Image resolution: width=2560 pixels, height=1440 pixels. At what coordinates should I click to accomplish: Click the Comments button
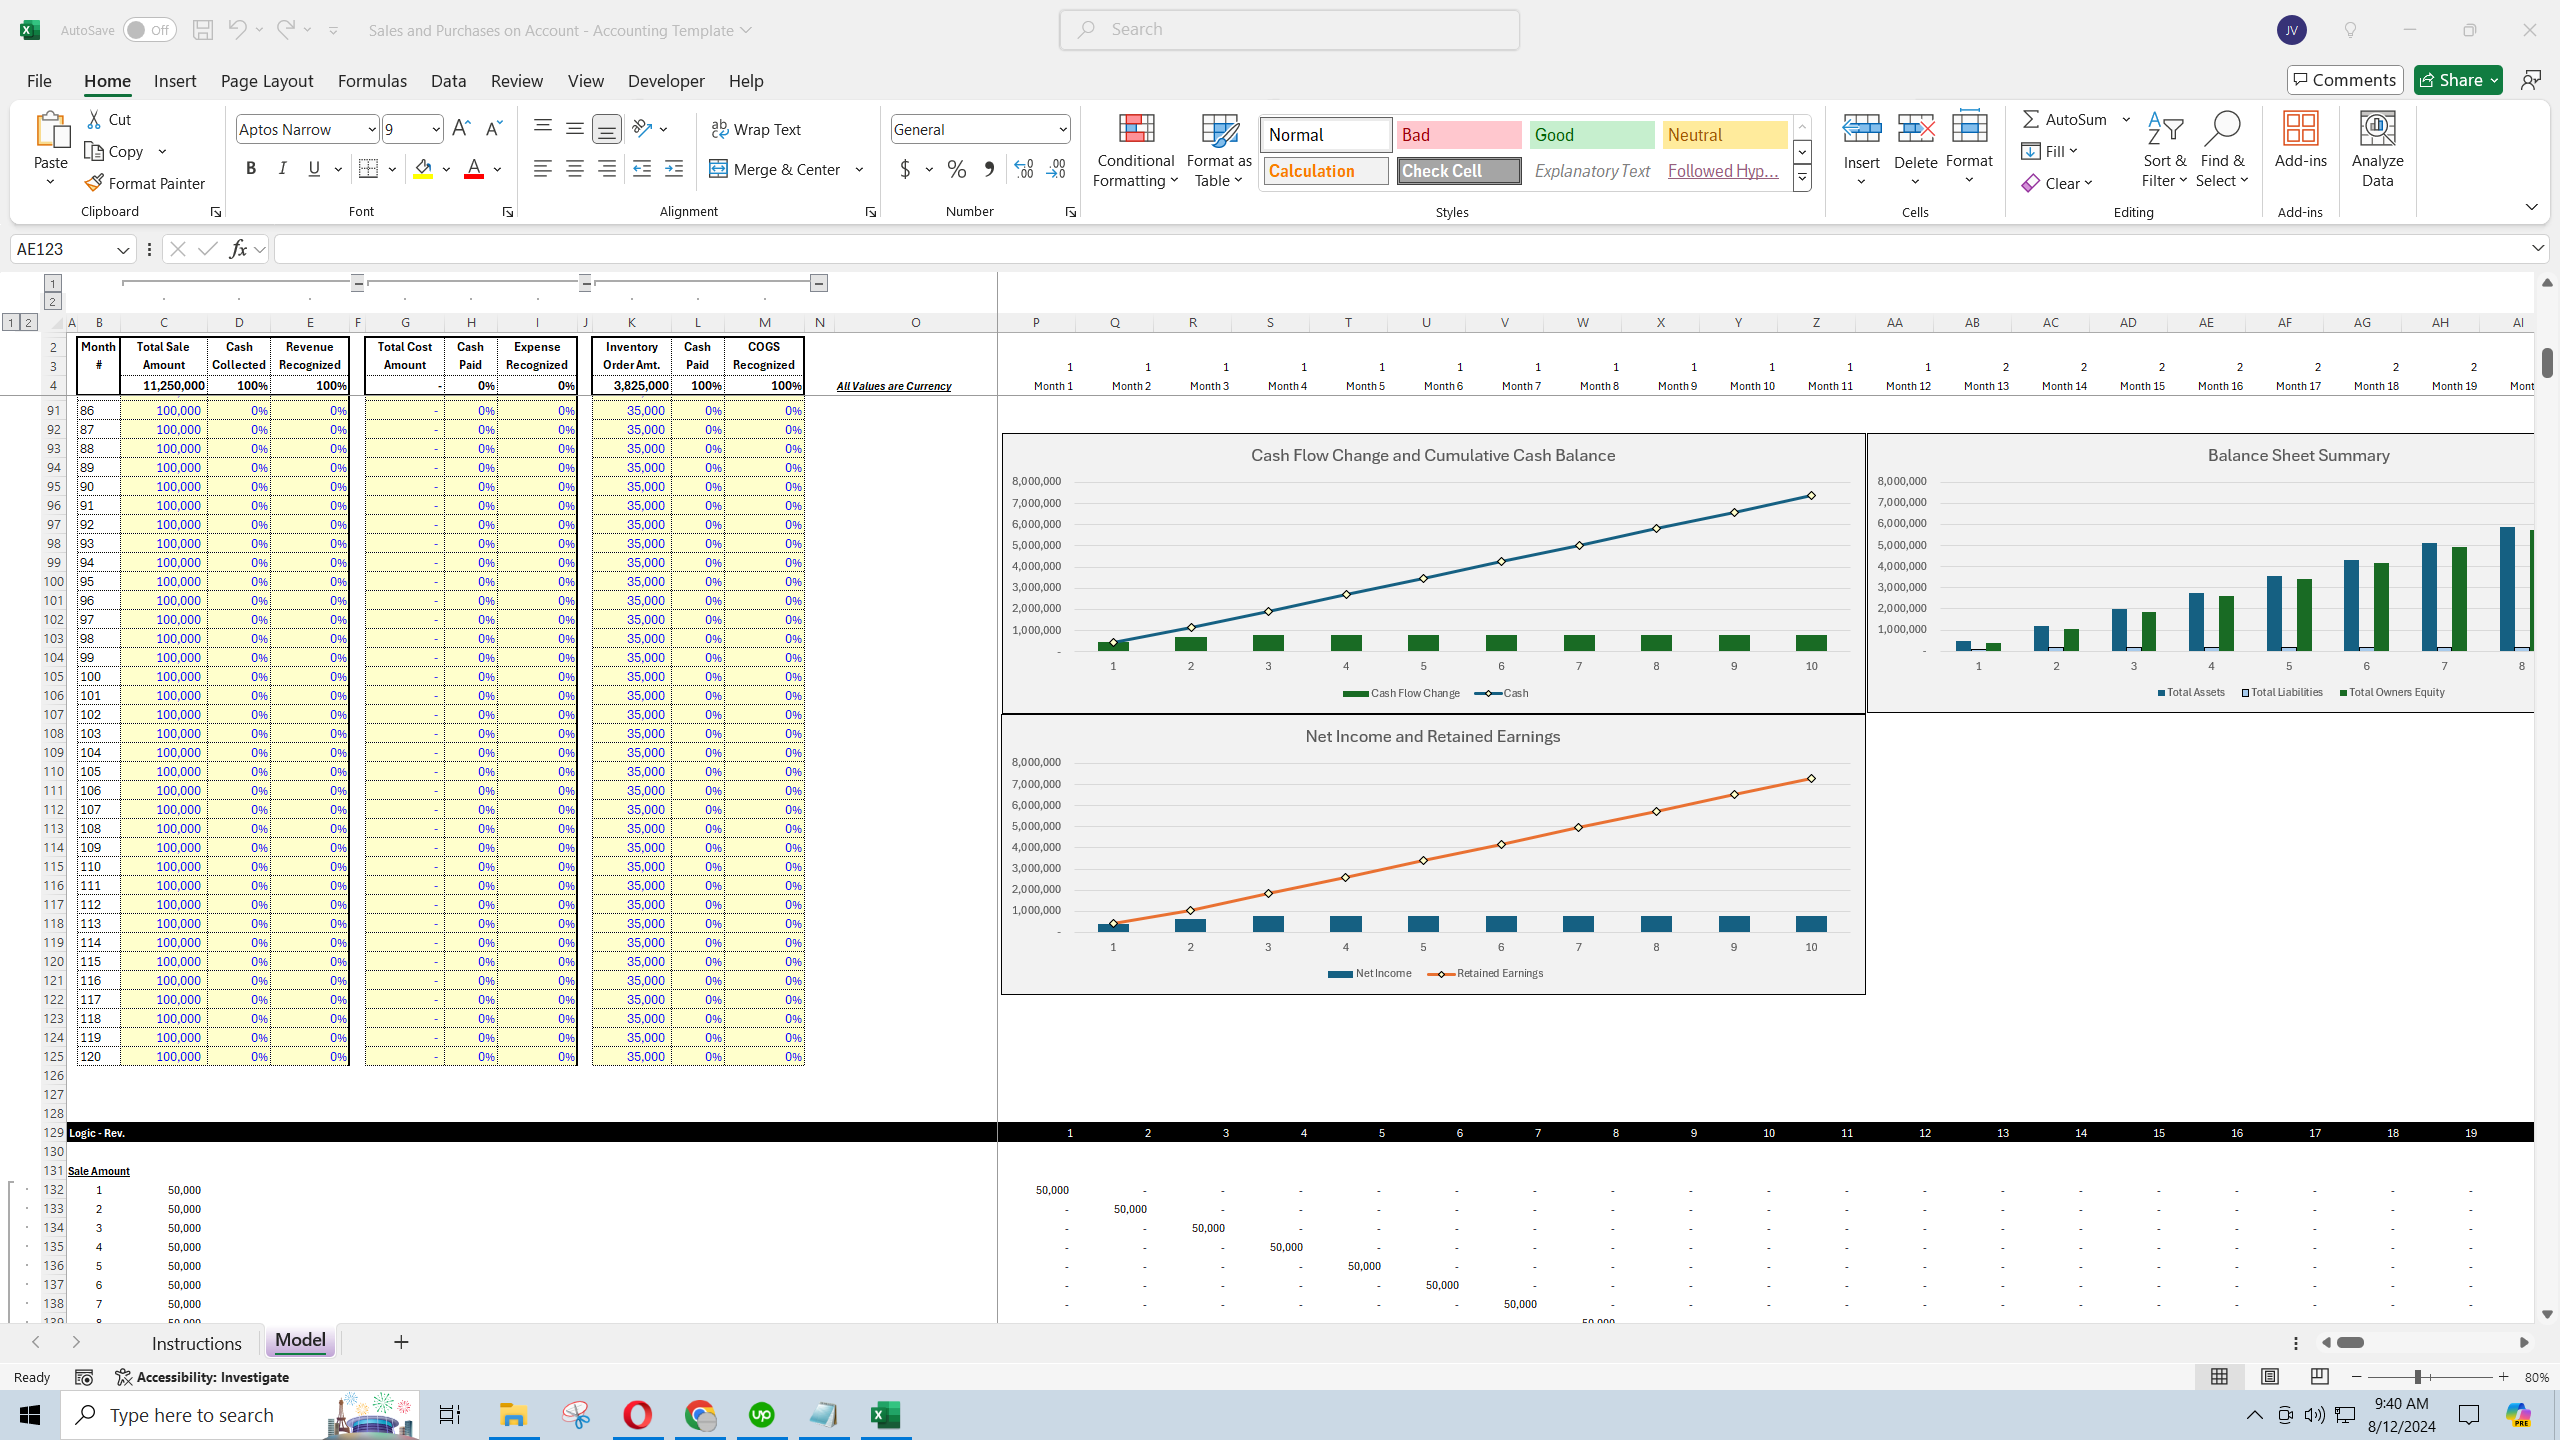point(2345,80)
